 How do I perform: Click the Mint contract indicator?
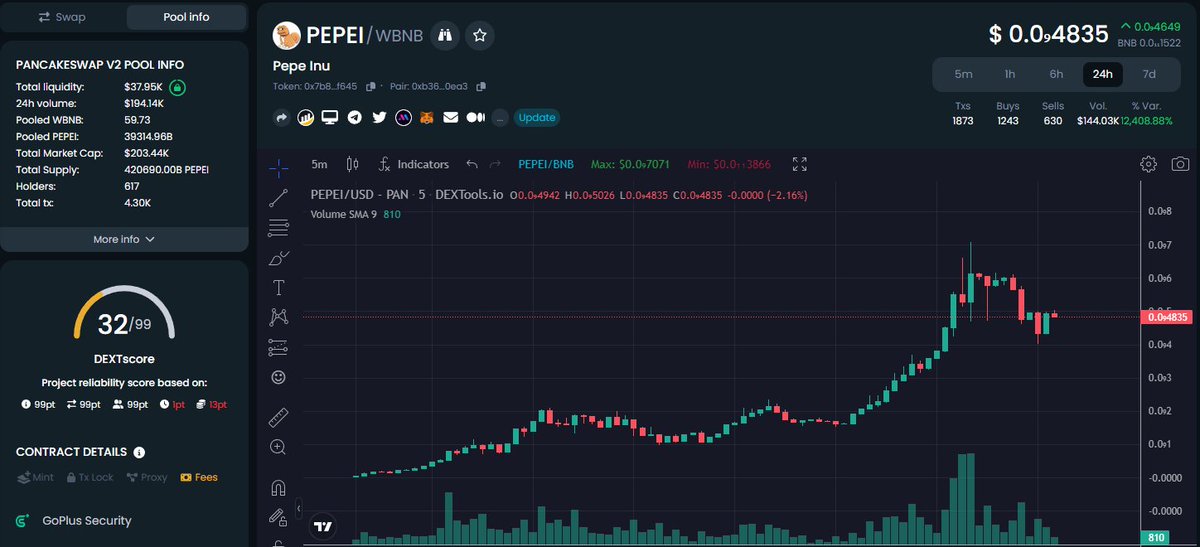(35, 477)
